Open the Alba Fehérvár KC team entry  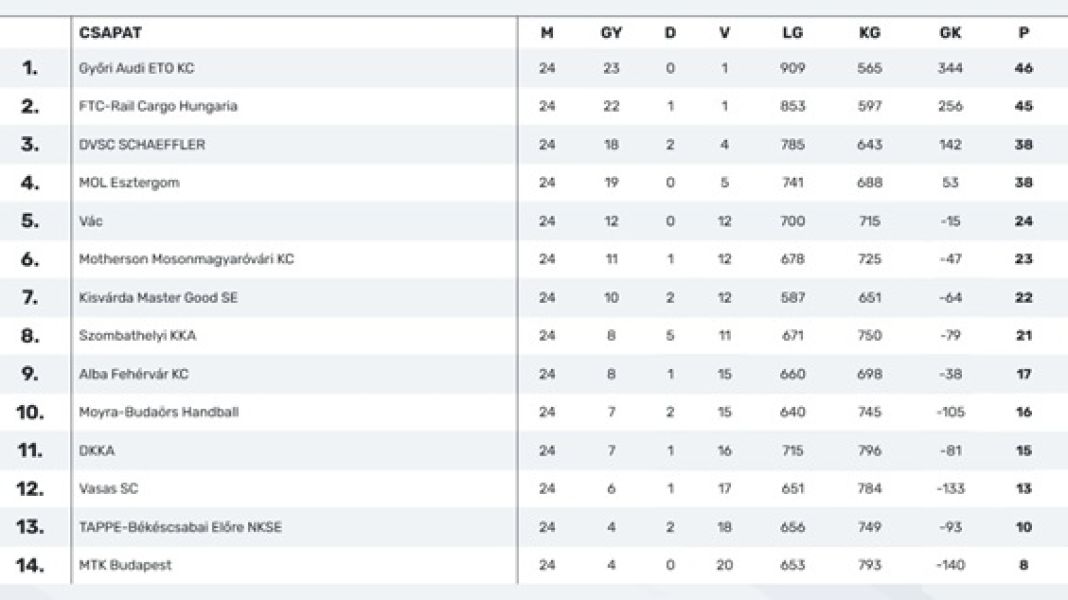tap(133, 374)
